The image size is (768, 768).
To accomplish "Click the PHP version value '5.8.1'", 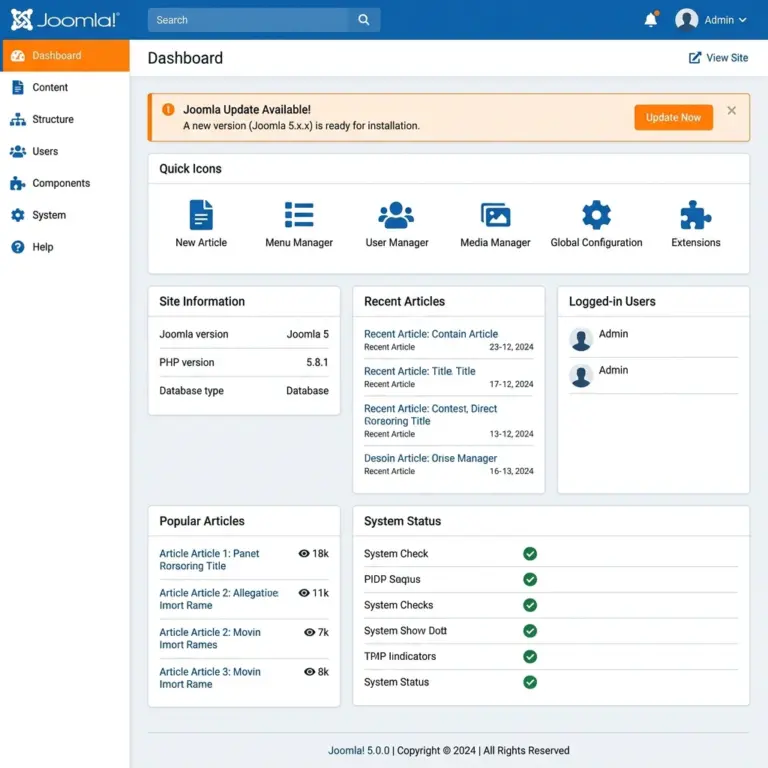I will click(x=317, y=362).
